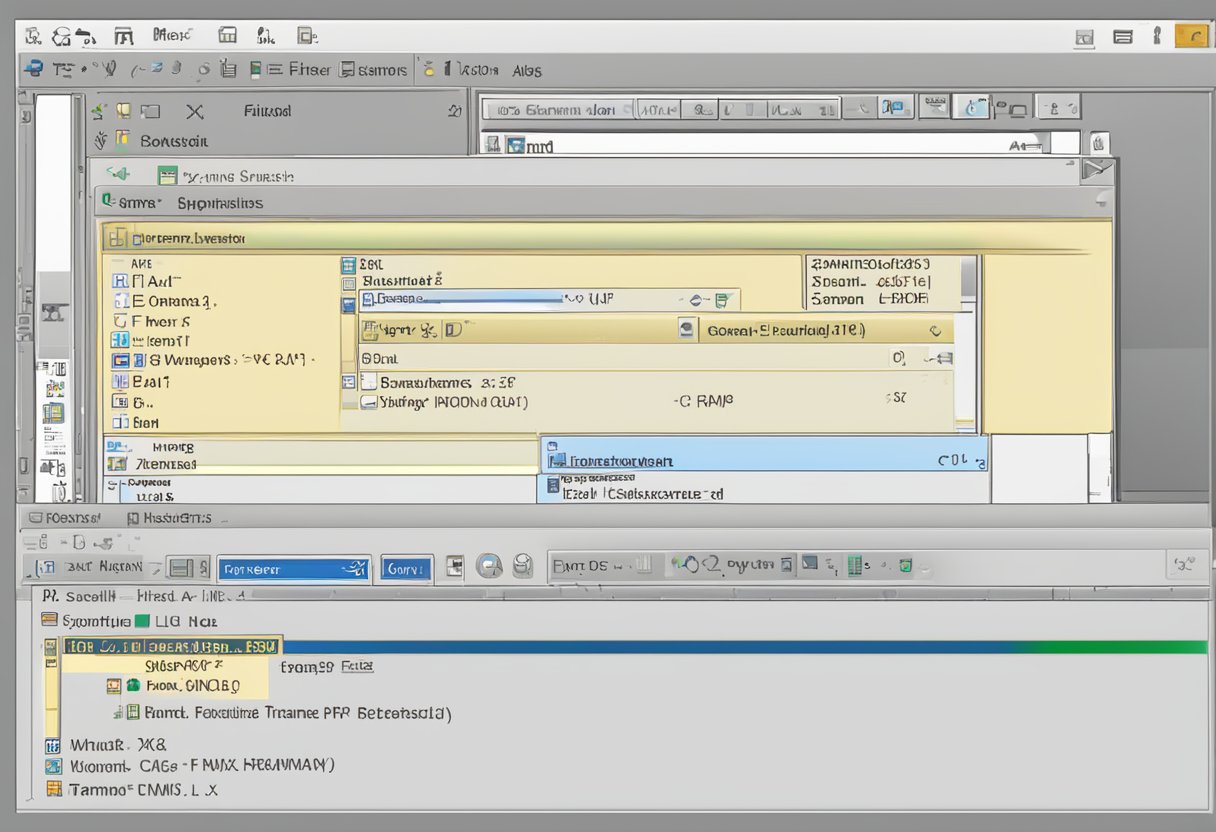
Task: Click the green color swatch next to LIG Na
Action: tap(143, 620)
